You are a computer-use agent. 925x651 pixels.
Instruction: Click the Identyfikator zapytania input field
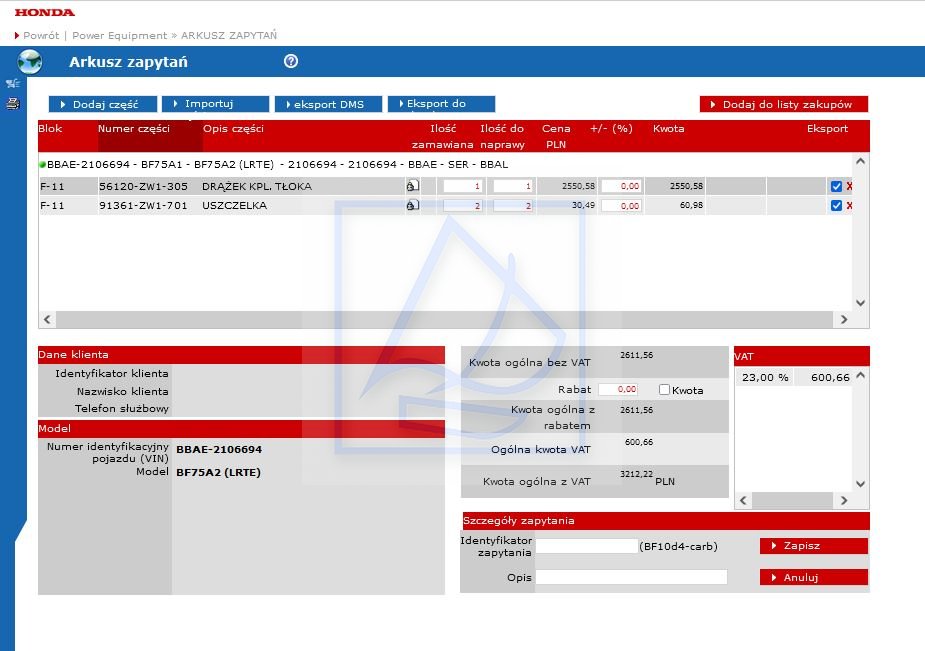(587, 546)
